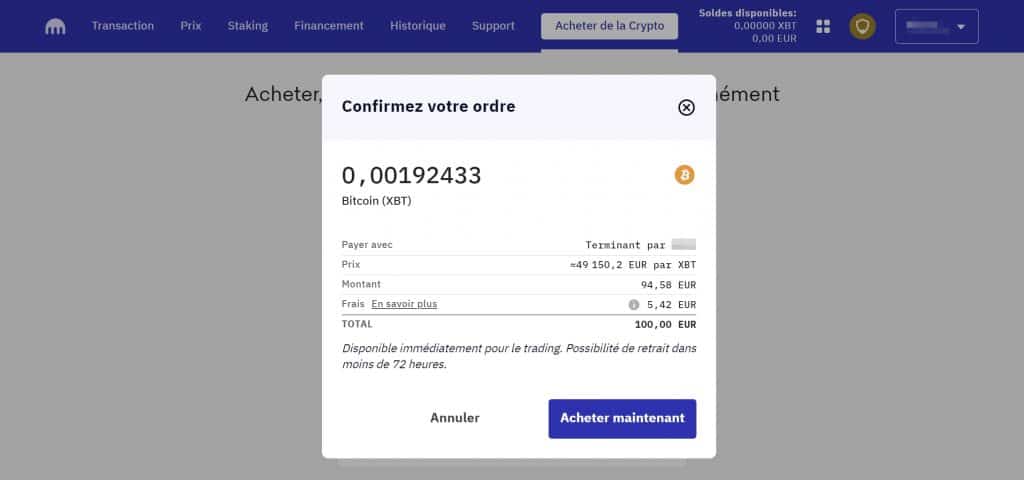Click the Kraken logo icon
1024x480 pixels.
pyautogui.click(x=55, y=27)
